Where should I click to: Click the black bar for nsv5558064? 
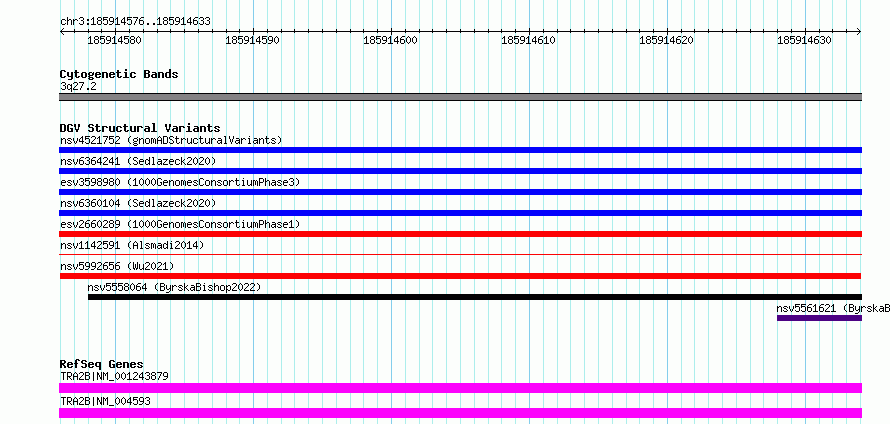pyautogui.click(x=475, y=297)
